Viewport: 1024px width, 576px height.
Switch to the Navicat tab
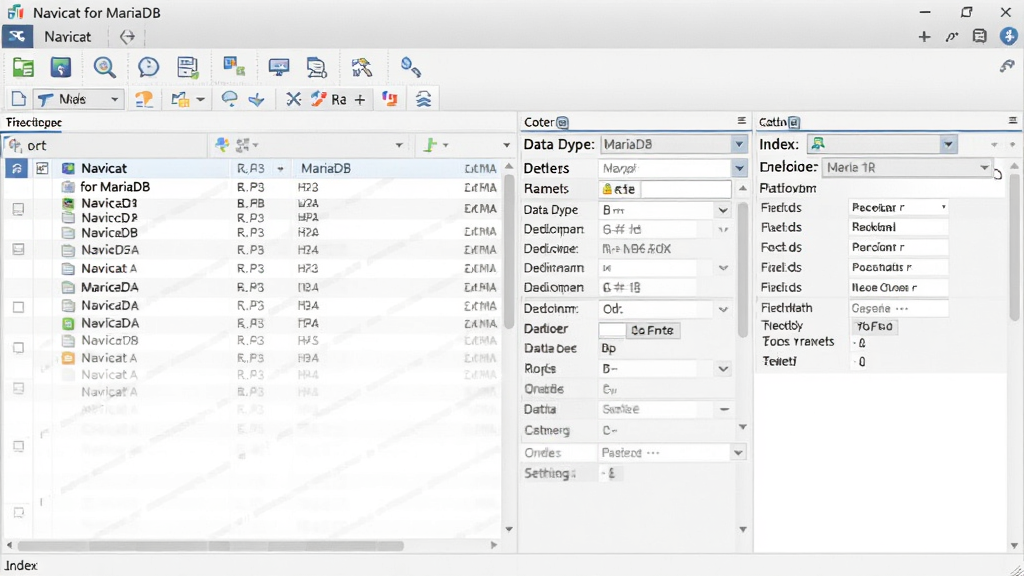(x=67, y=37)
